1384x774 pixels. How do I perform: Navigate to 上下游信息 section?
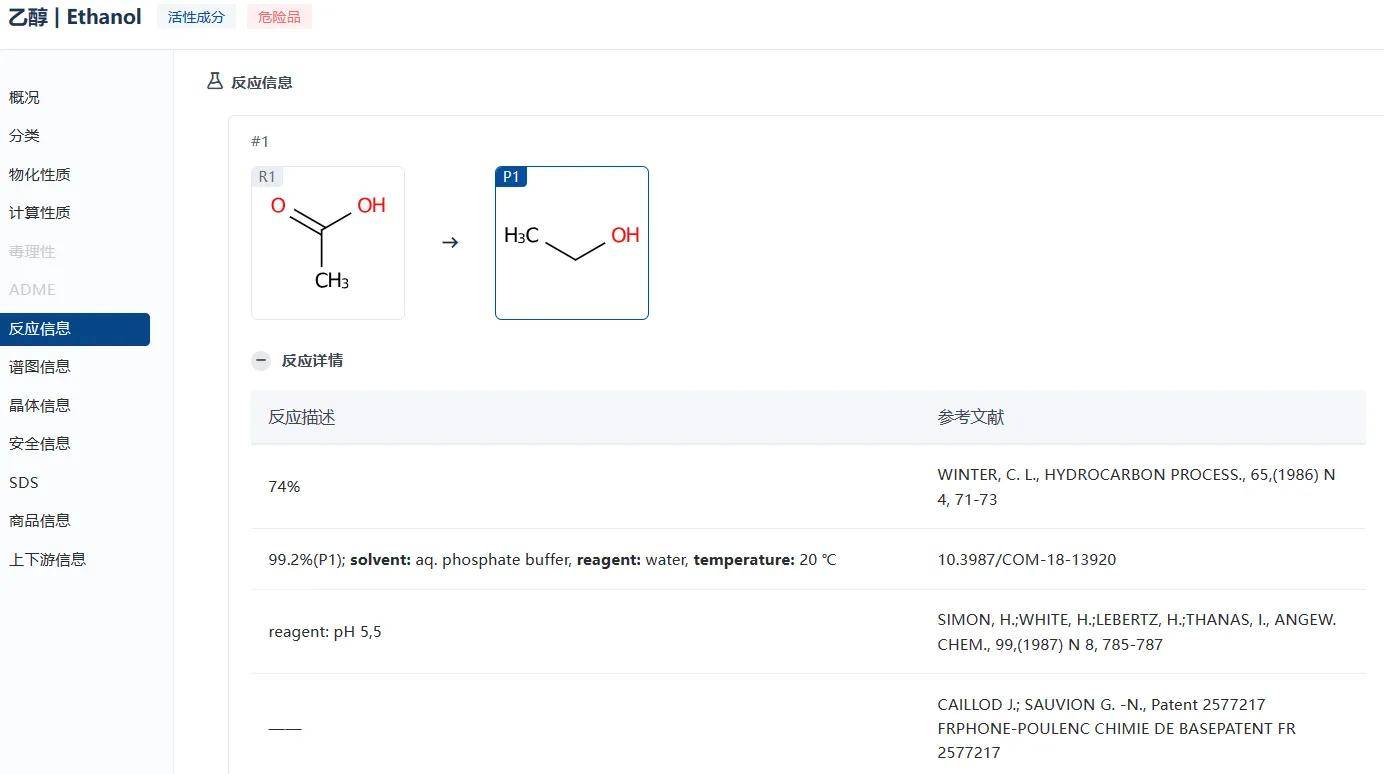[48, 559]
